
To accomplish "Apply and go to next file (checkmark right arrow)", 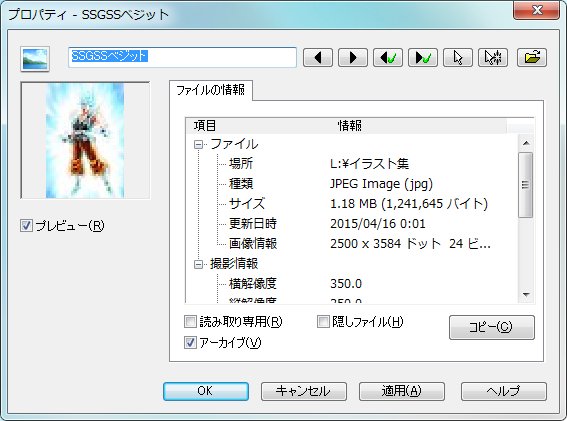I will [x=423, y=58].
